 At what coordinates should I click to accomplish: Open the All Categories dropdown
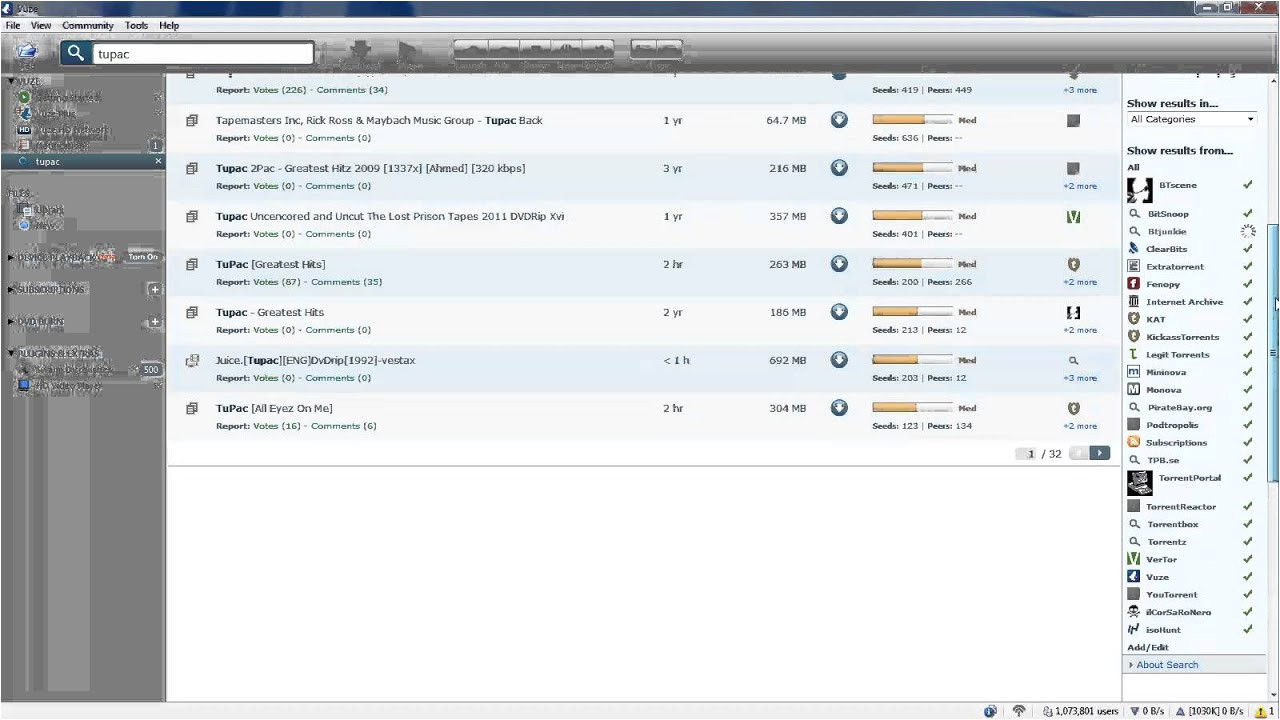(1191, 119)
